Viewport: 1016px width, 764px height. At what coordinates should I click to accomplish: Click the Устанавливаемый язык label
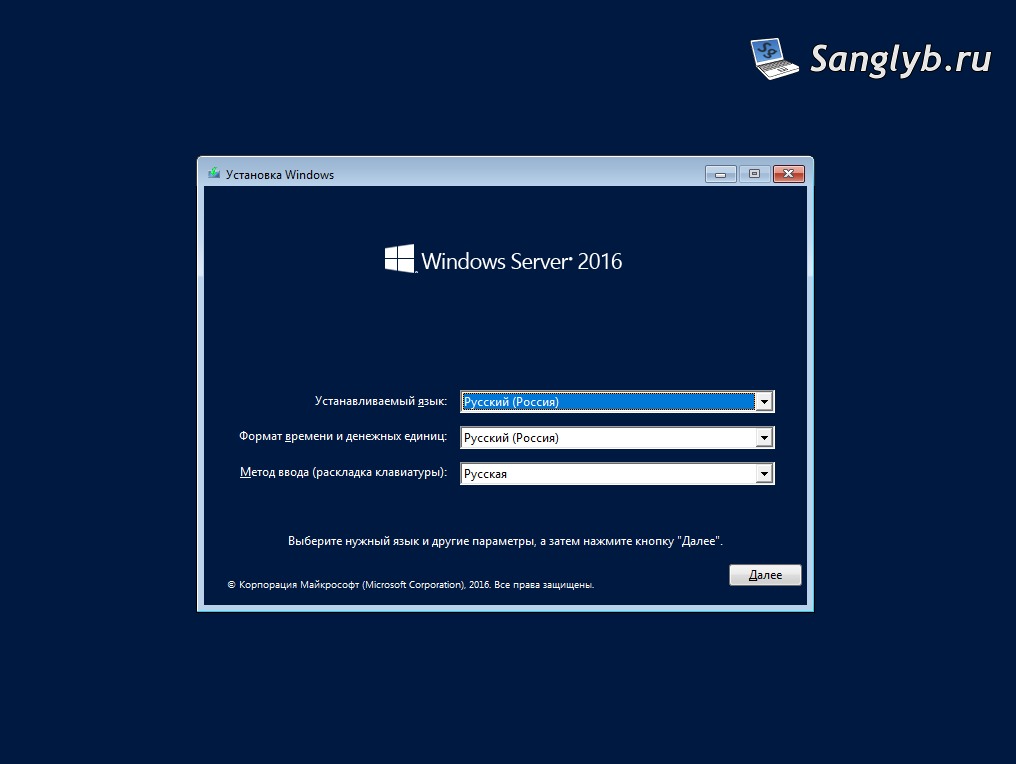pos(381,401)
